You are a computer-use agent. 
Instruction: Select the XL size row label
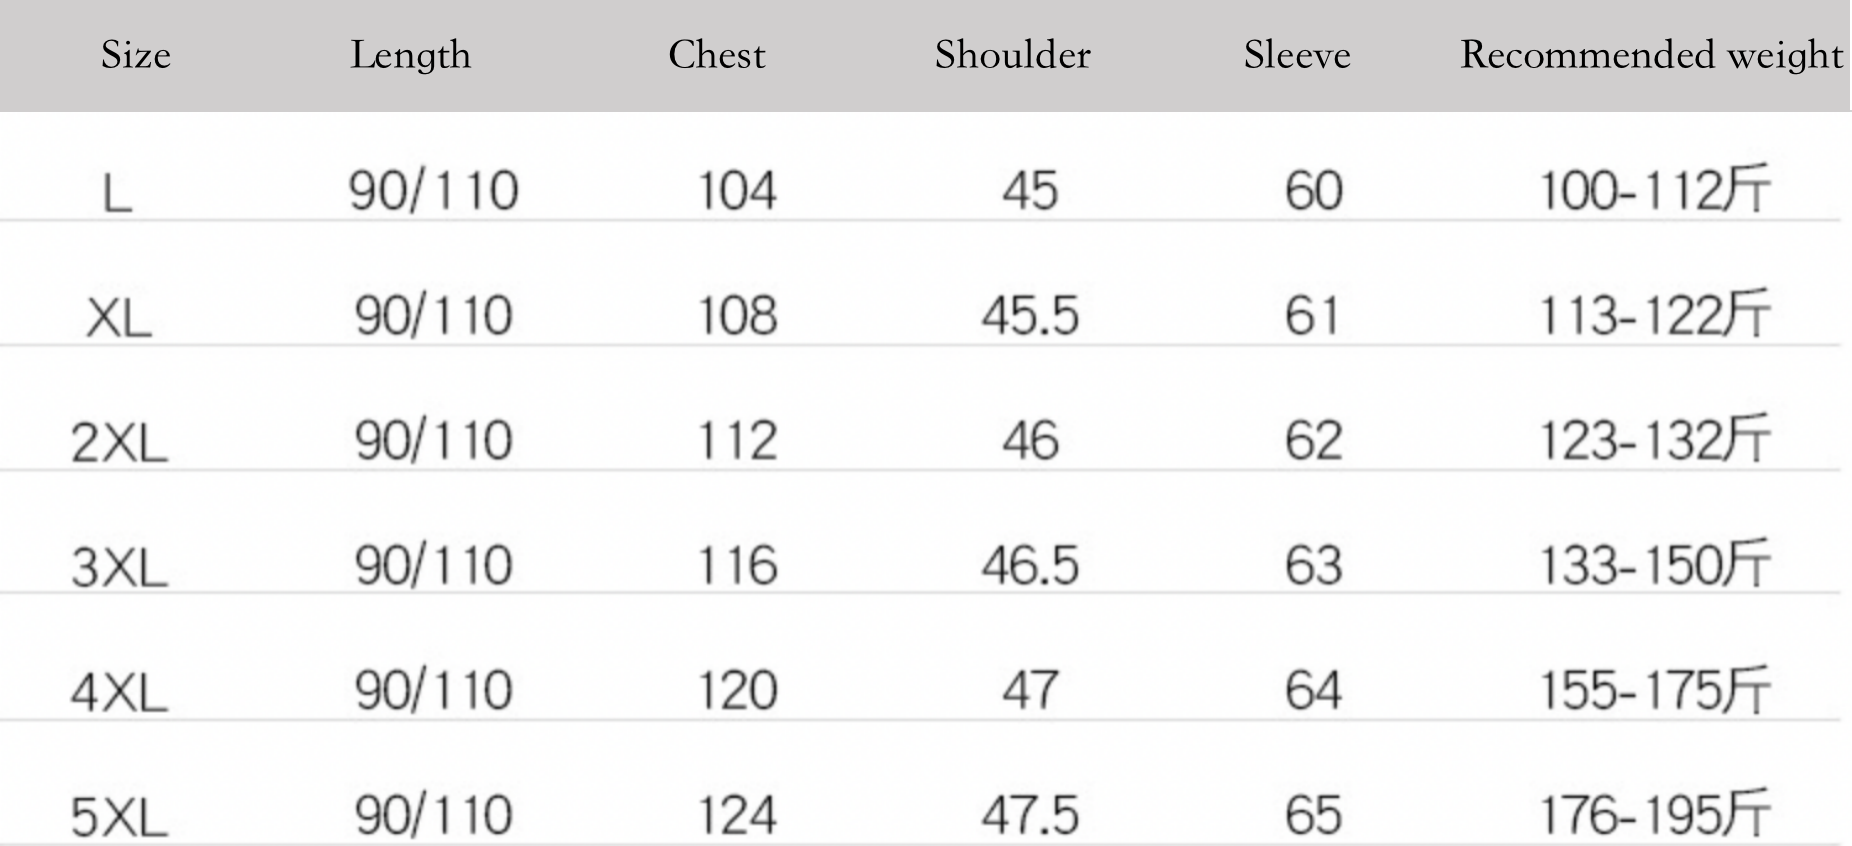tap(119, 319)
